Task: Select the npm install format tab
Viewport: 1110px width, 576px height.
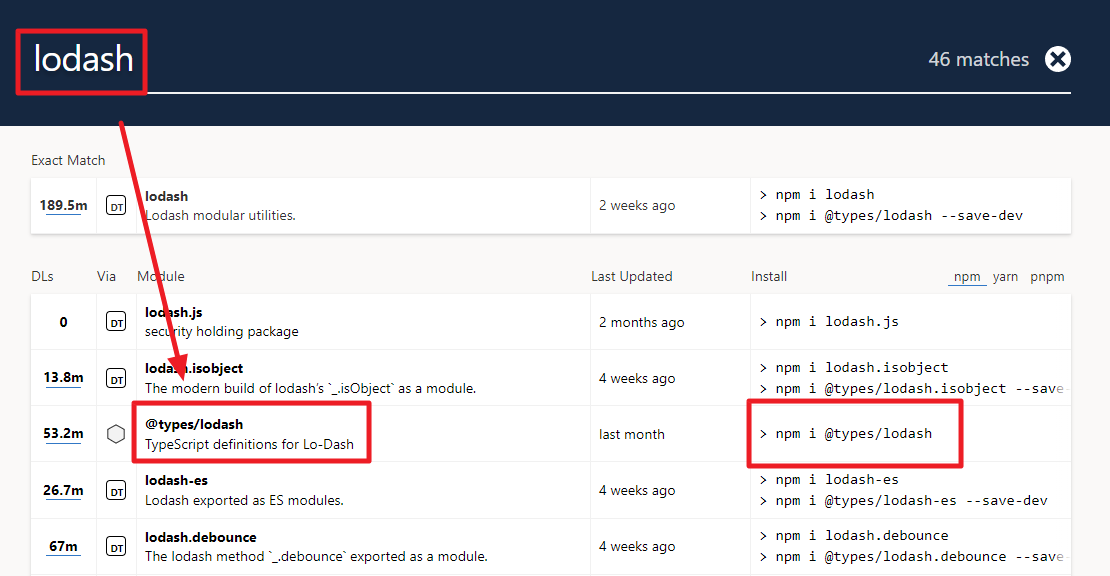Action: click(x=966, y=276)
